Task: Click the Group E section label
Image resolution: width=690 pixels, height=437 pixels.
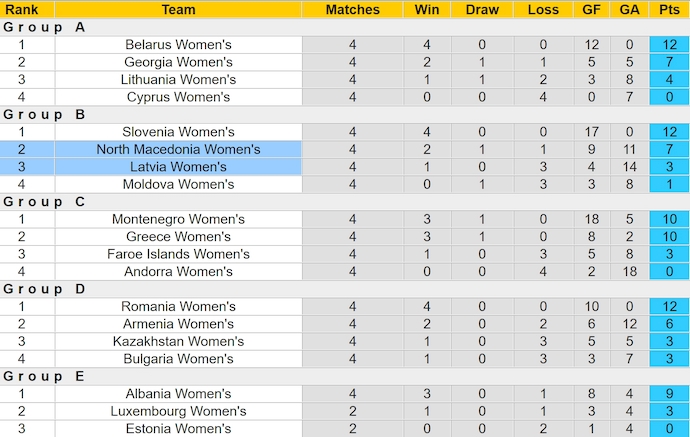Action: 44,376
